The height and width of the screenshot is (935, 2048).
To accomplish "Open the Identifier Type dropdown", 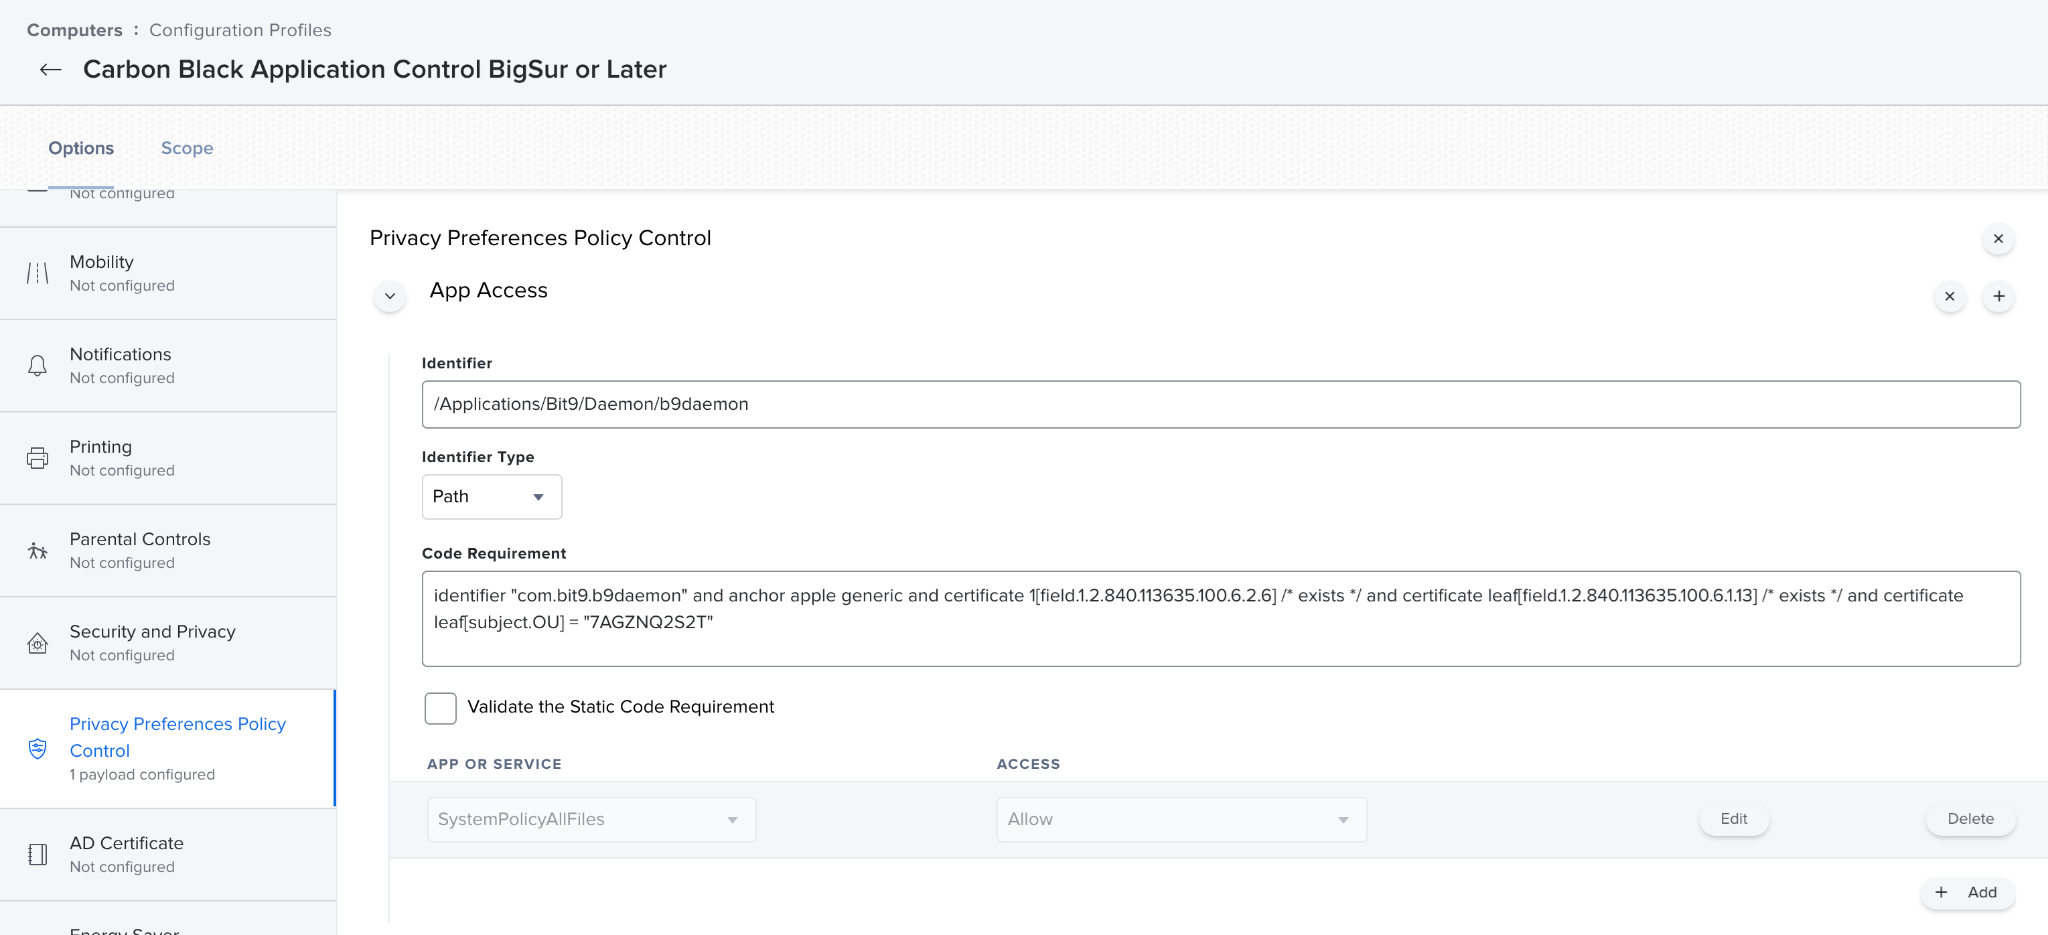I will 491,497.
